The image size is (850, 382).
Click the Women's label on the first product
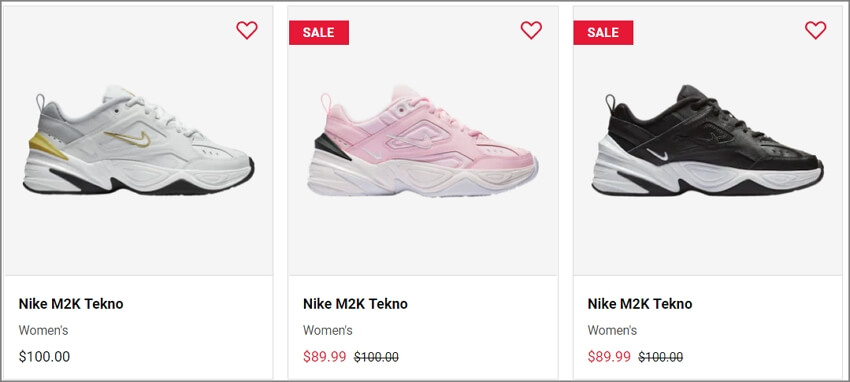[43, 330]
